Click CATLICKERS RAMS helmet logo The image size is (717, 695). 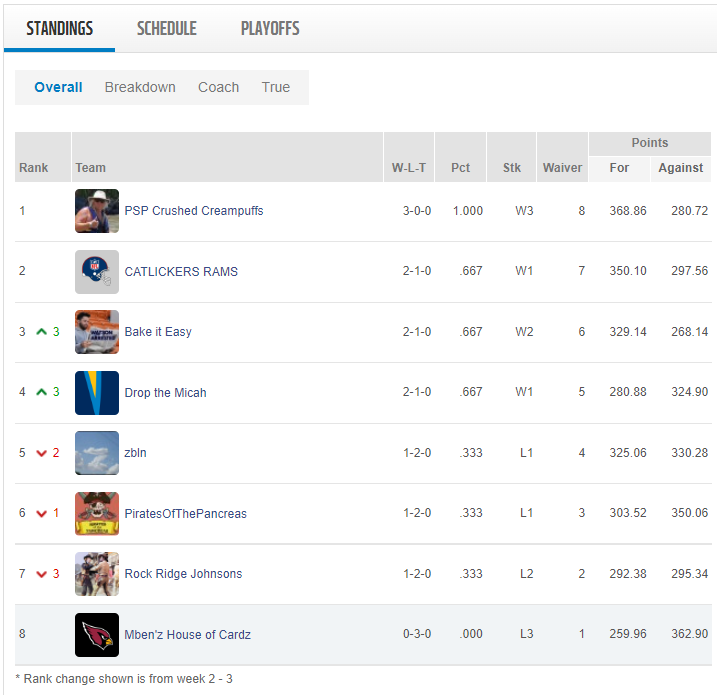[97, 272]
